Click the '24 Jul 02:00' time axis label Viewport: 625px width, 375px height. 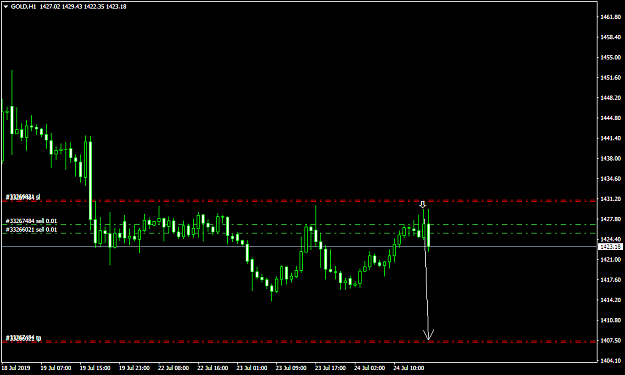tap(369, 368)
